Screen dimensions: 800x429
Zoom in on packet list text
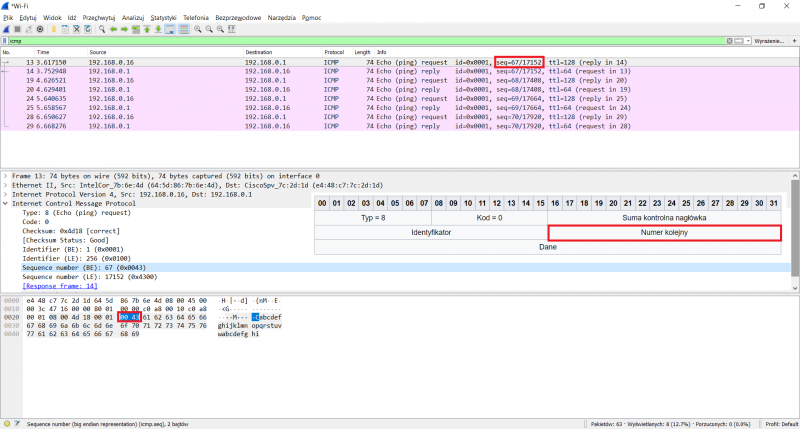pyautogui.click(x=197, y=29)
